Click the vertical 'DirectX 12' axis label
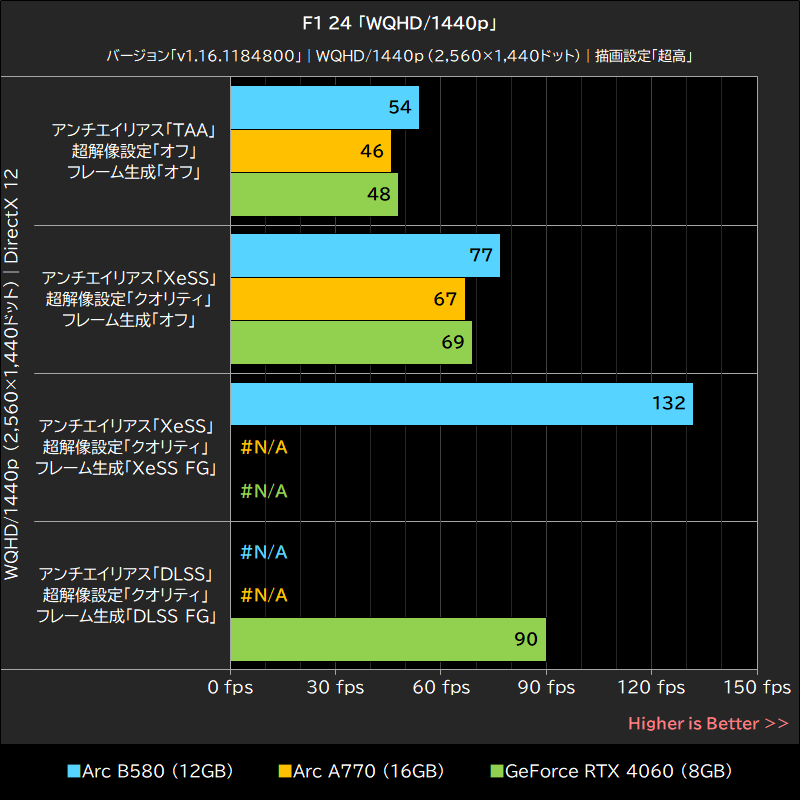 point(11,215)
